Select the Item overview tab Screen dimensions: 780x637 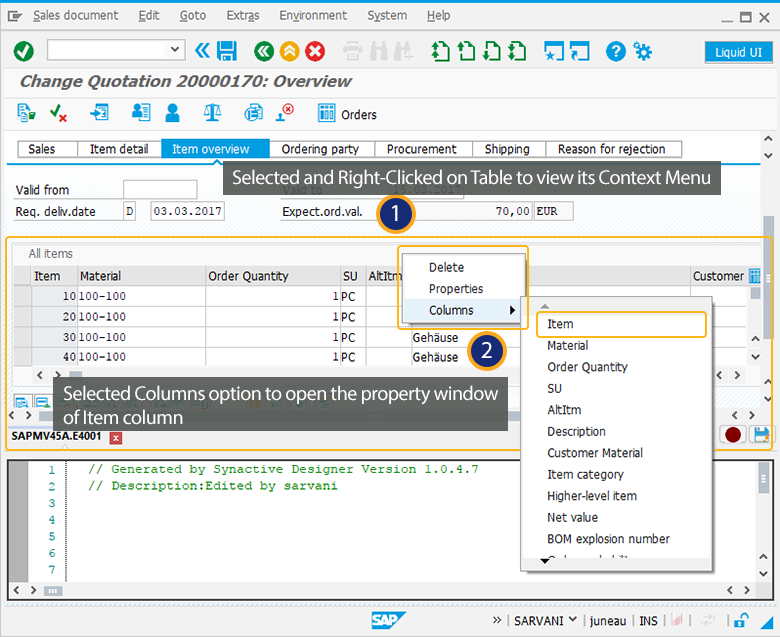(215, 149)
